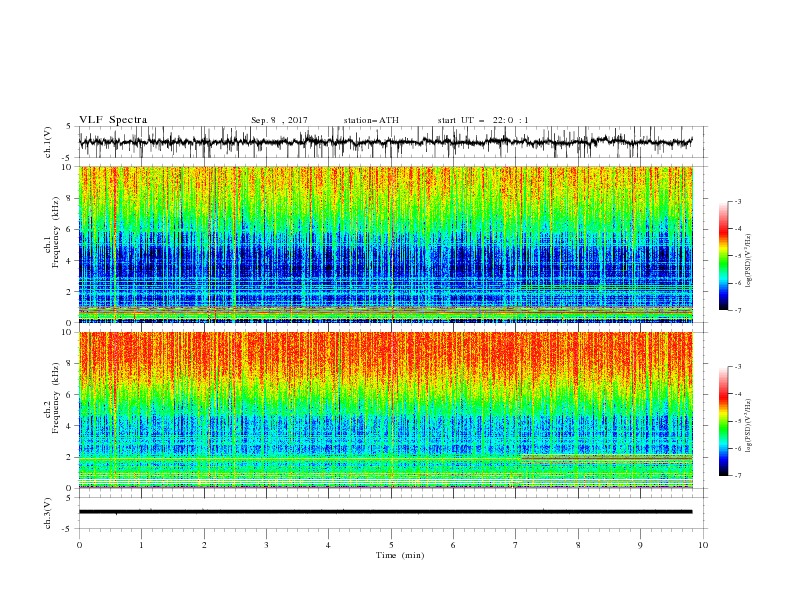Image resolution: width=792 pixels, height=612 pixels.
Task: Click the "VLF Spectra" title text
Action: pyautogui.click(x=113, y=120)
